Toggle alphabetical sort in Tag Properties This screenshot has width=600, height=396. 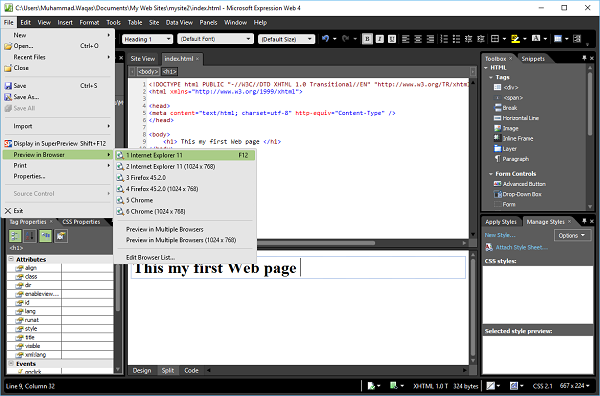[x=30, y=236]
